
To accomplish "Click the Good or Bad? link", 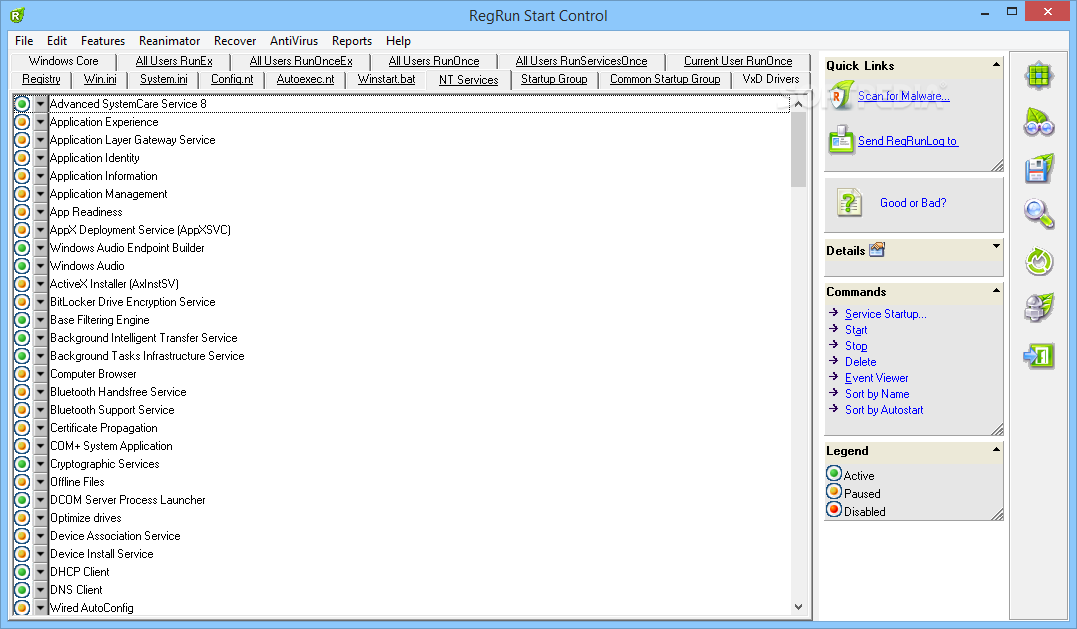I will coord(913,203).
